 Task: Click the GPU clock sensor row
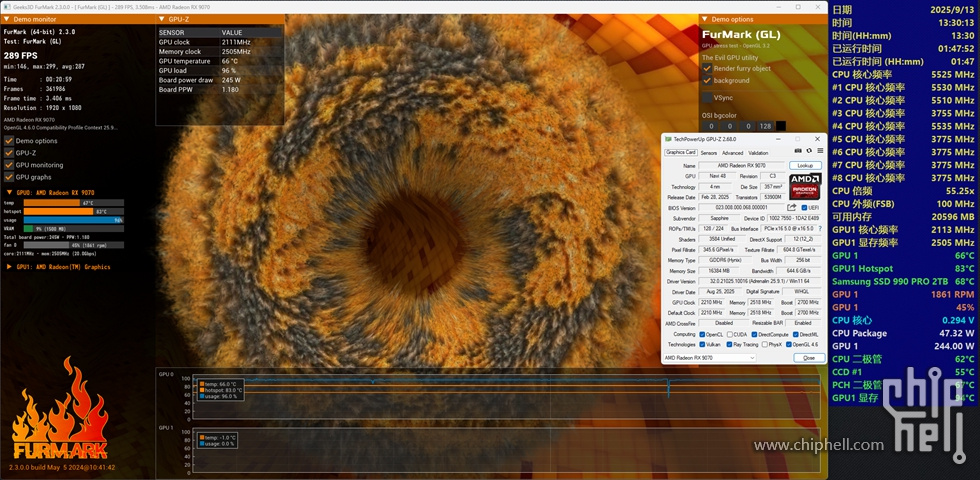click(x=220, y=42)
